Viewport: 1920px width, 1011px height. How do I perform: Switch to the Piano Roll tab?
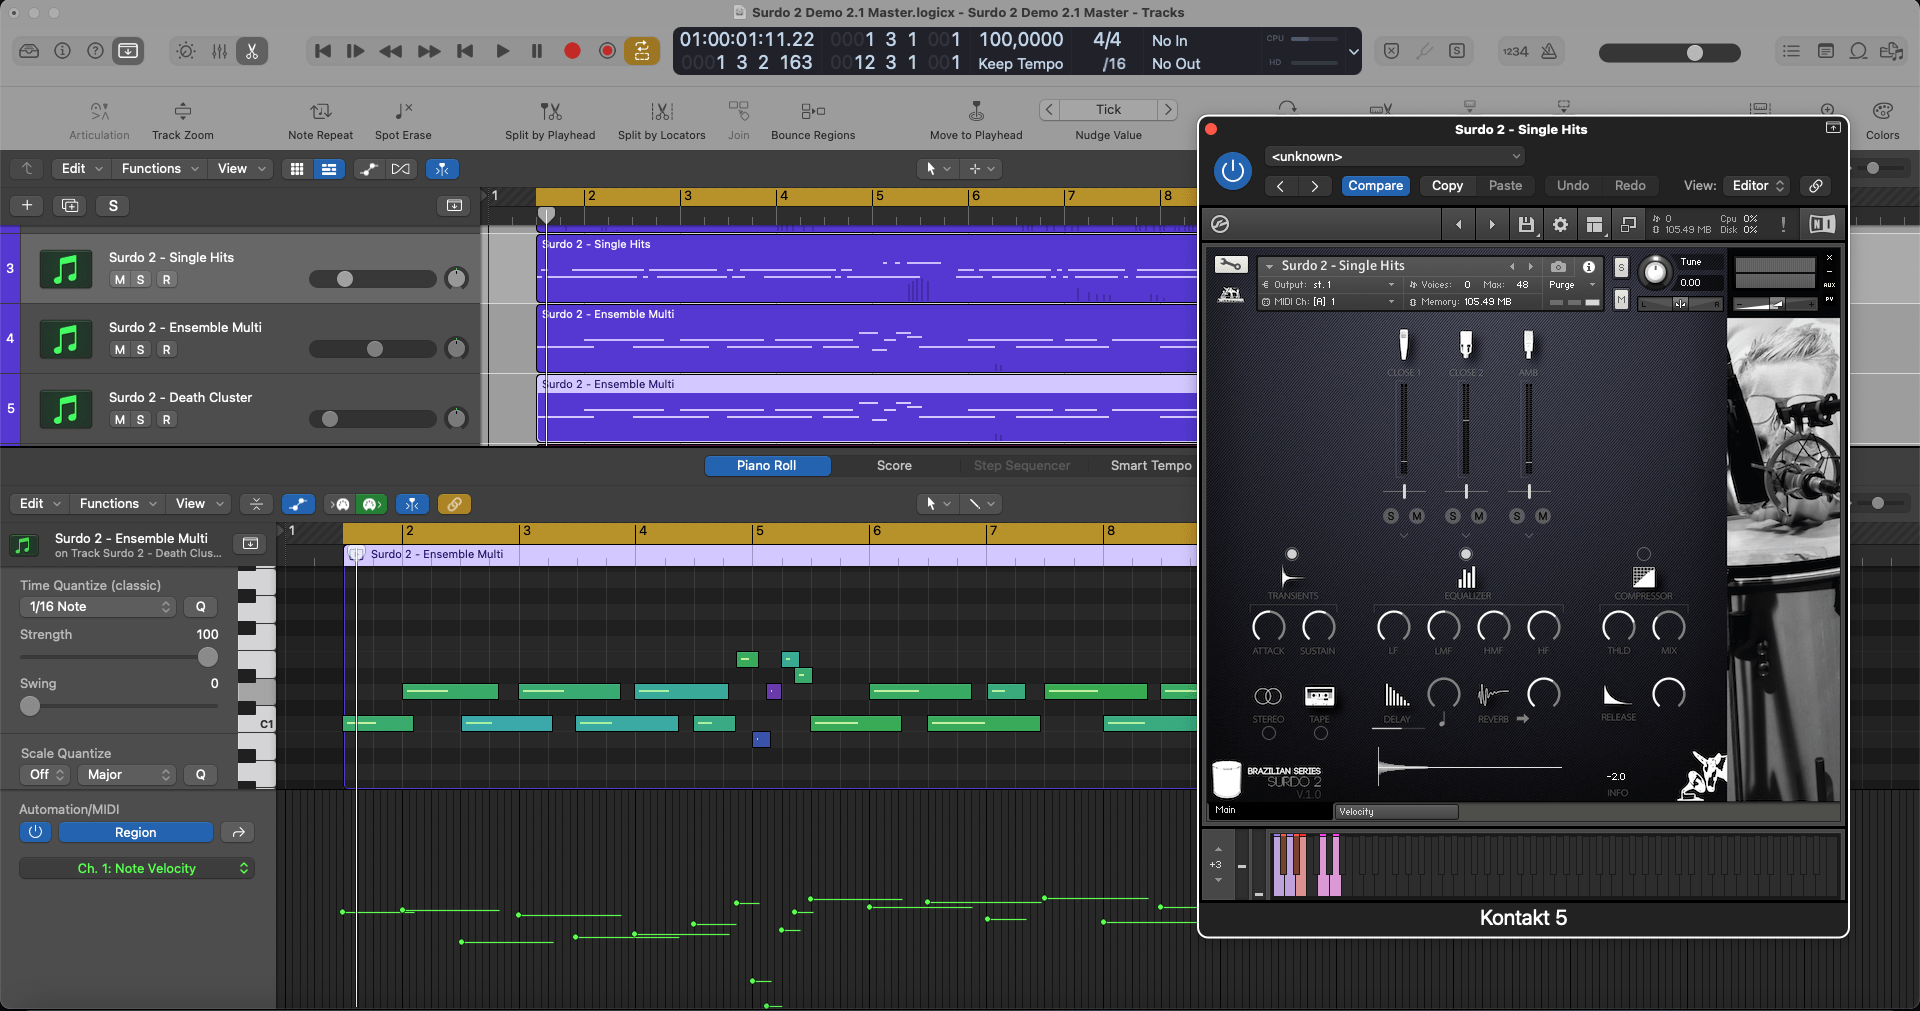click(767, 466)
